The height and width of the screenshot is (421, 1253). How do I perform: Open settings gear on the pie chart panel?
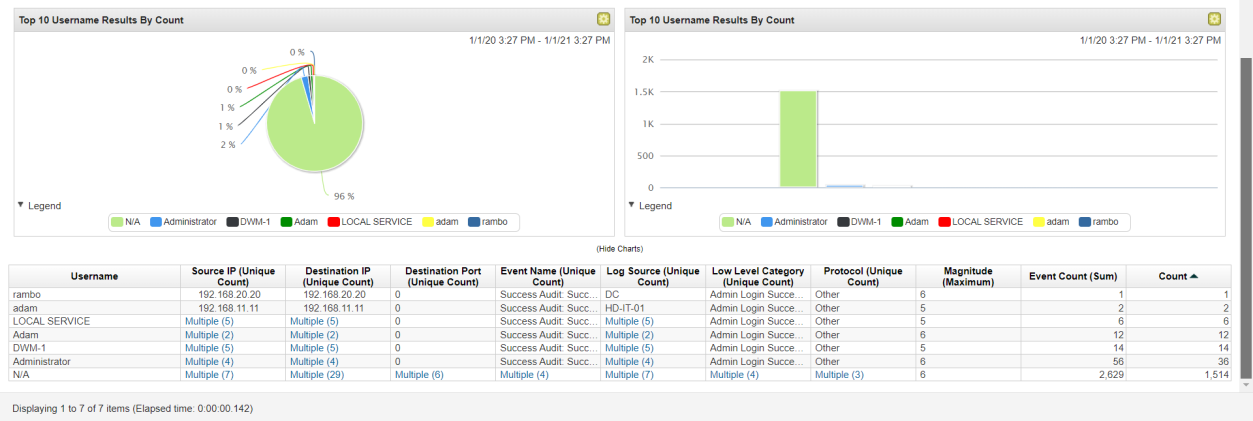click(602, 19)
